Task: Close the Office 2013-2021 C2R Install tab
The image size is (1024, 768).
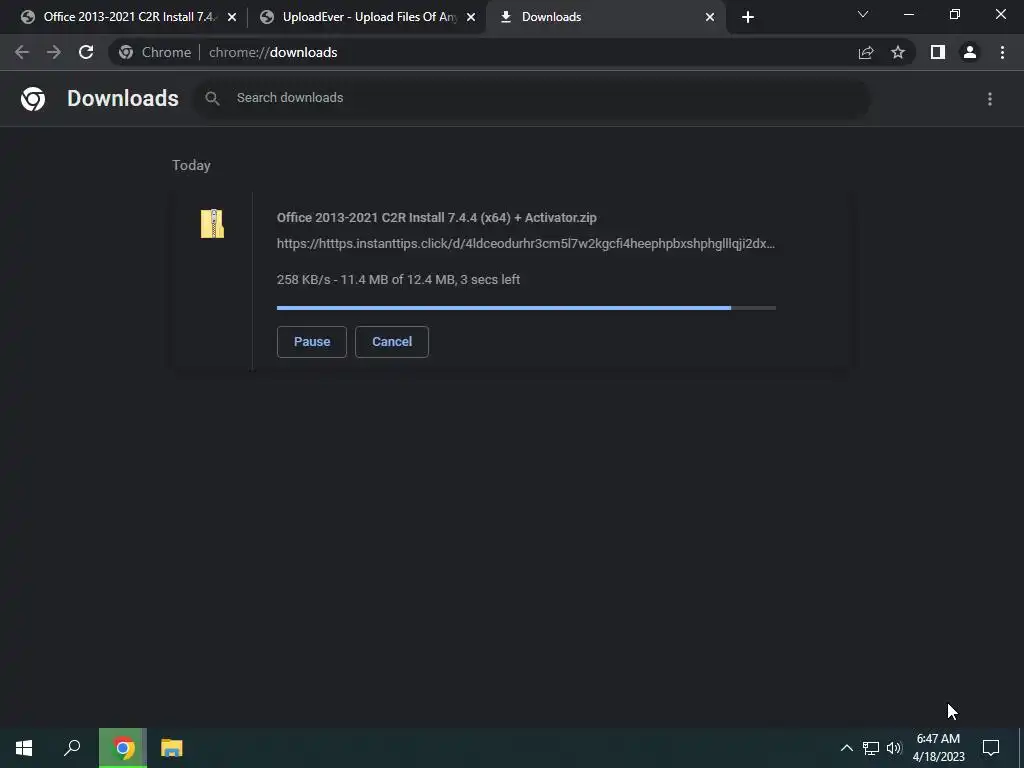Action: [x=232, y=17]
